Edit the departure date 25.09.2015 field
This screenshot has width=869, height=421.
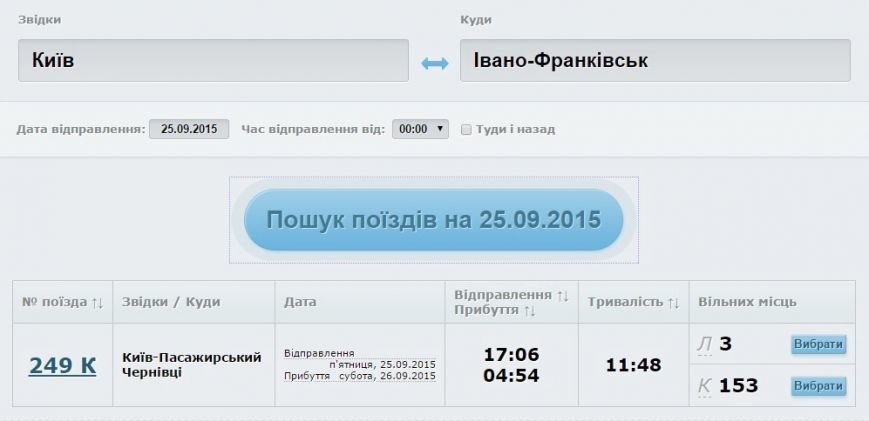point(189,129)
